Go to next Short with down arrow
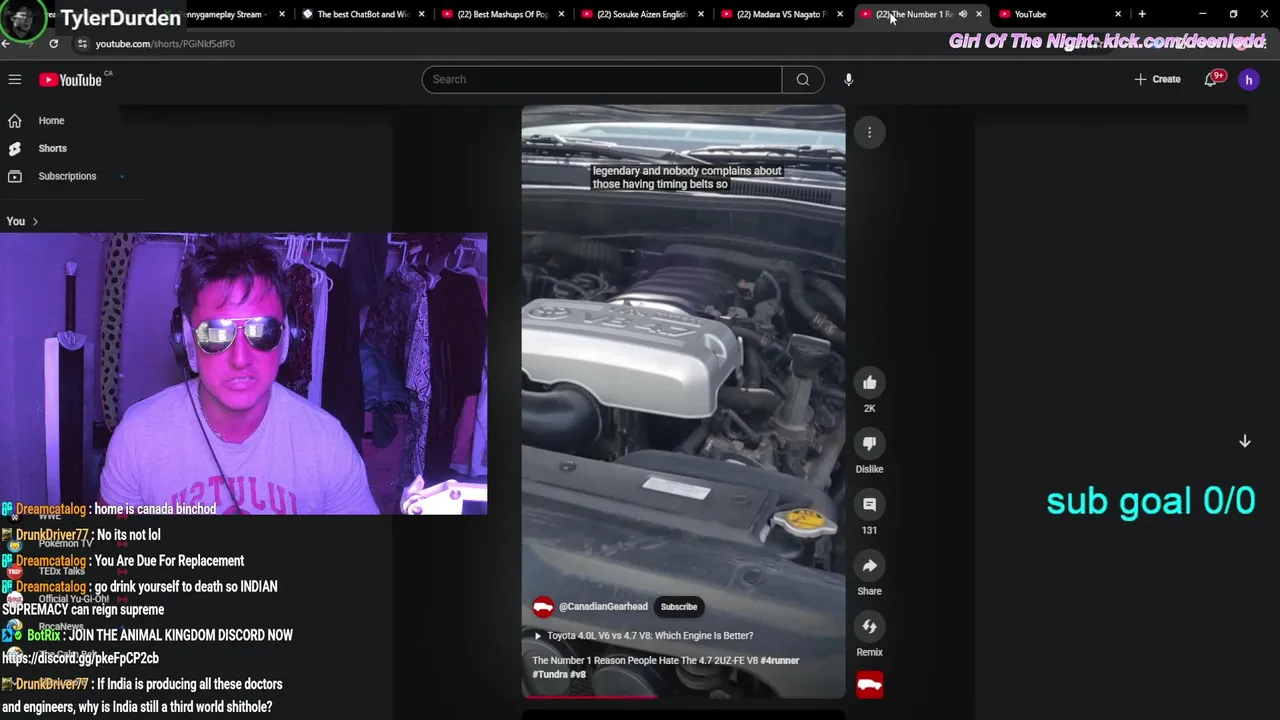 1245,441
